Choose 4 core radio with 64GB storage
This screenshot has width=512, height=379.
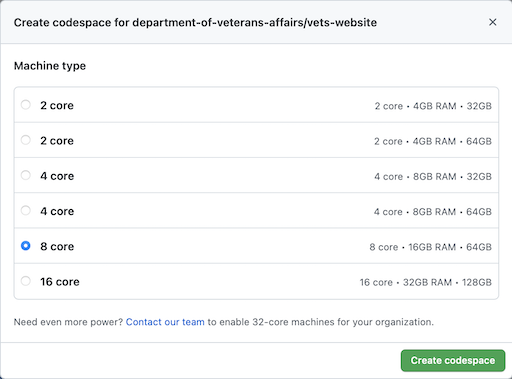pyautogui.click(x=26, y=211)
